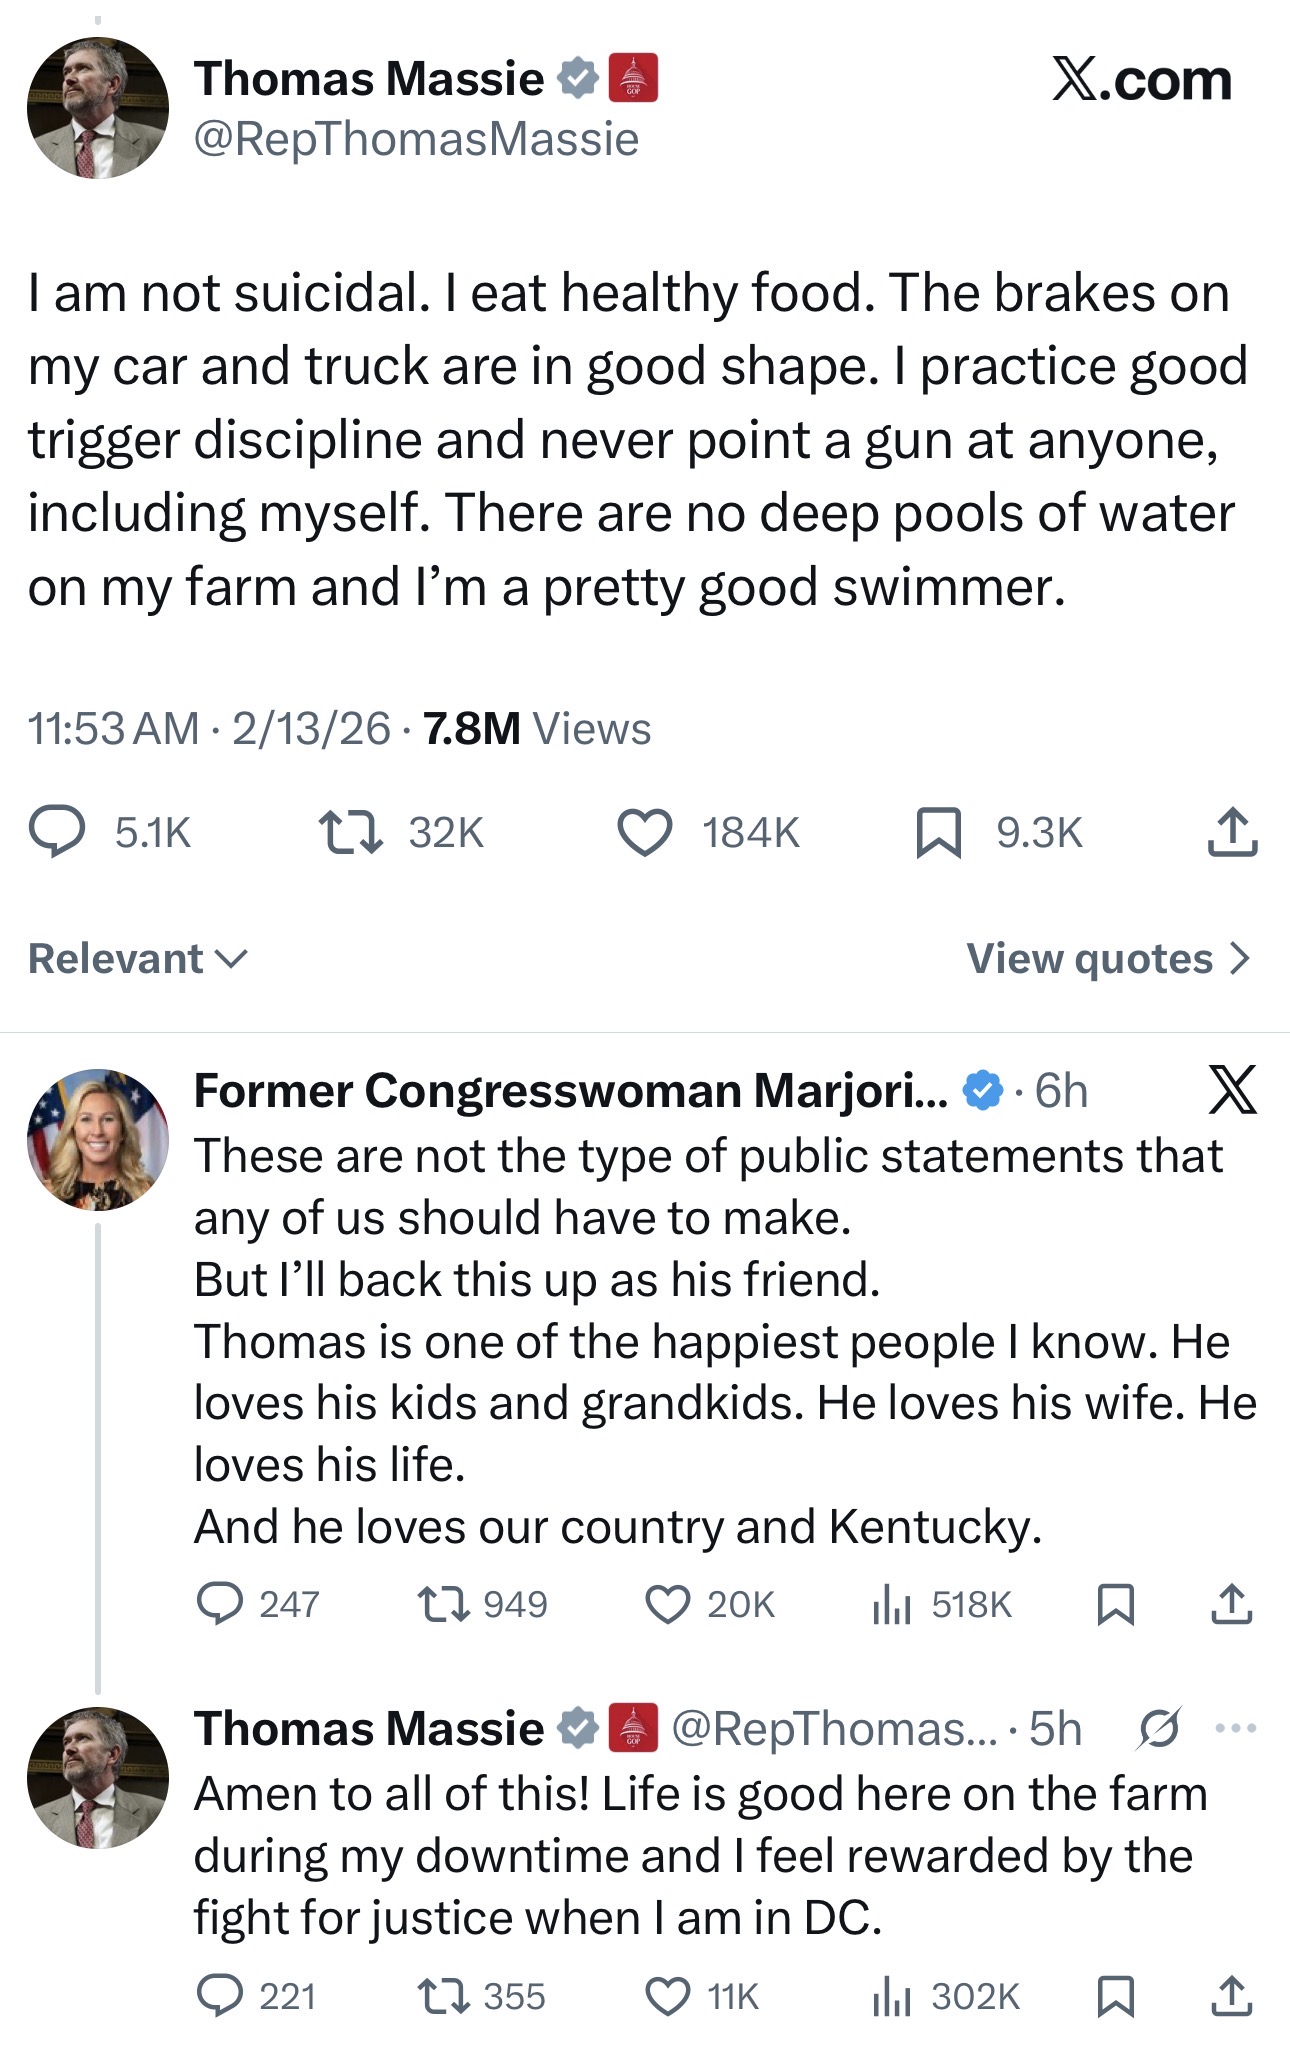This screenshot has height=2053, width=1290.
Task: Open View quotes link
Action: coord(1108,958)
